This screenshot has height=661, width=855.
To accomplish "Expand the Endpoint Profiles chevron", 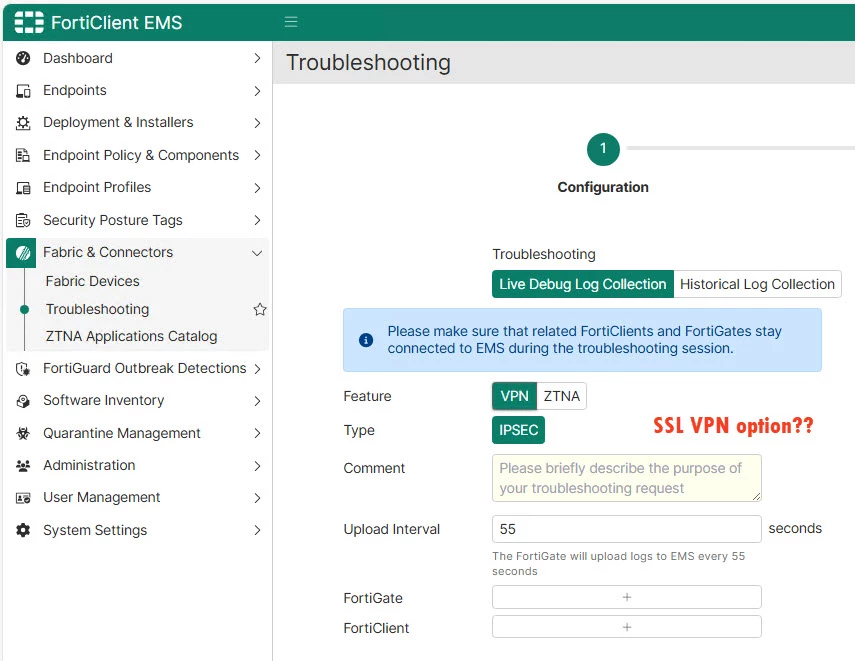I will (x=257, y=188).
